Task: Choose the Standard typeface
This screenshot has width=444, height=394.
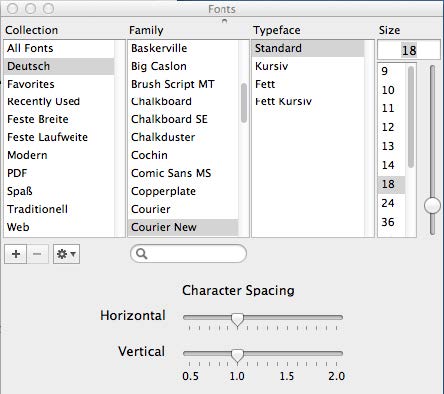Action: point(308,48)
